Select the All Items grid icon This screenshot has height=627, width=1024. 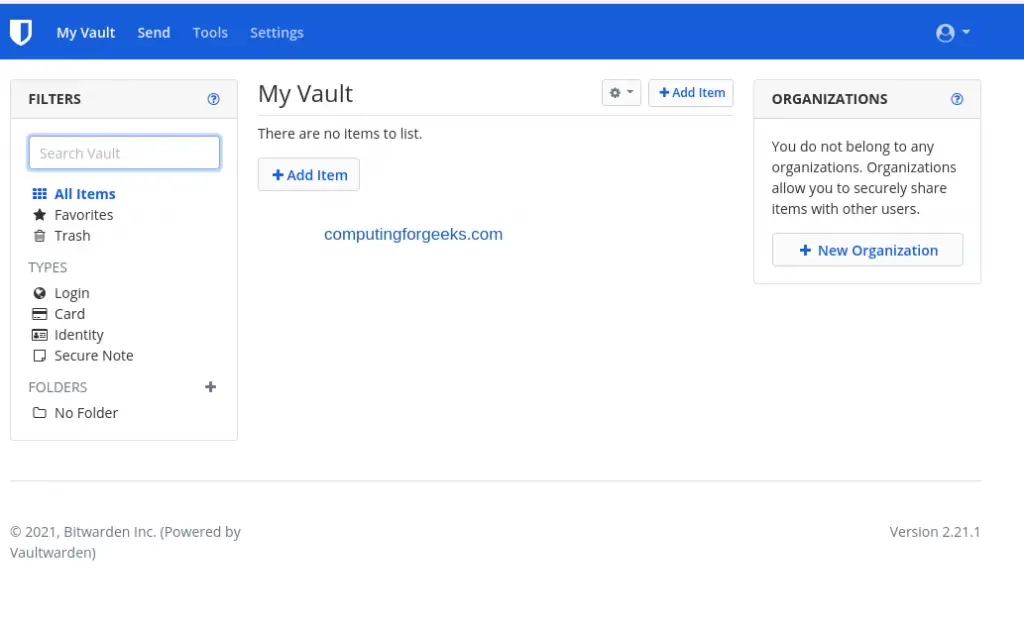click(40, 193)
